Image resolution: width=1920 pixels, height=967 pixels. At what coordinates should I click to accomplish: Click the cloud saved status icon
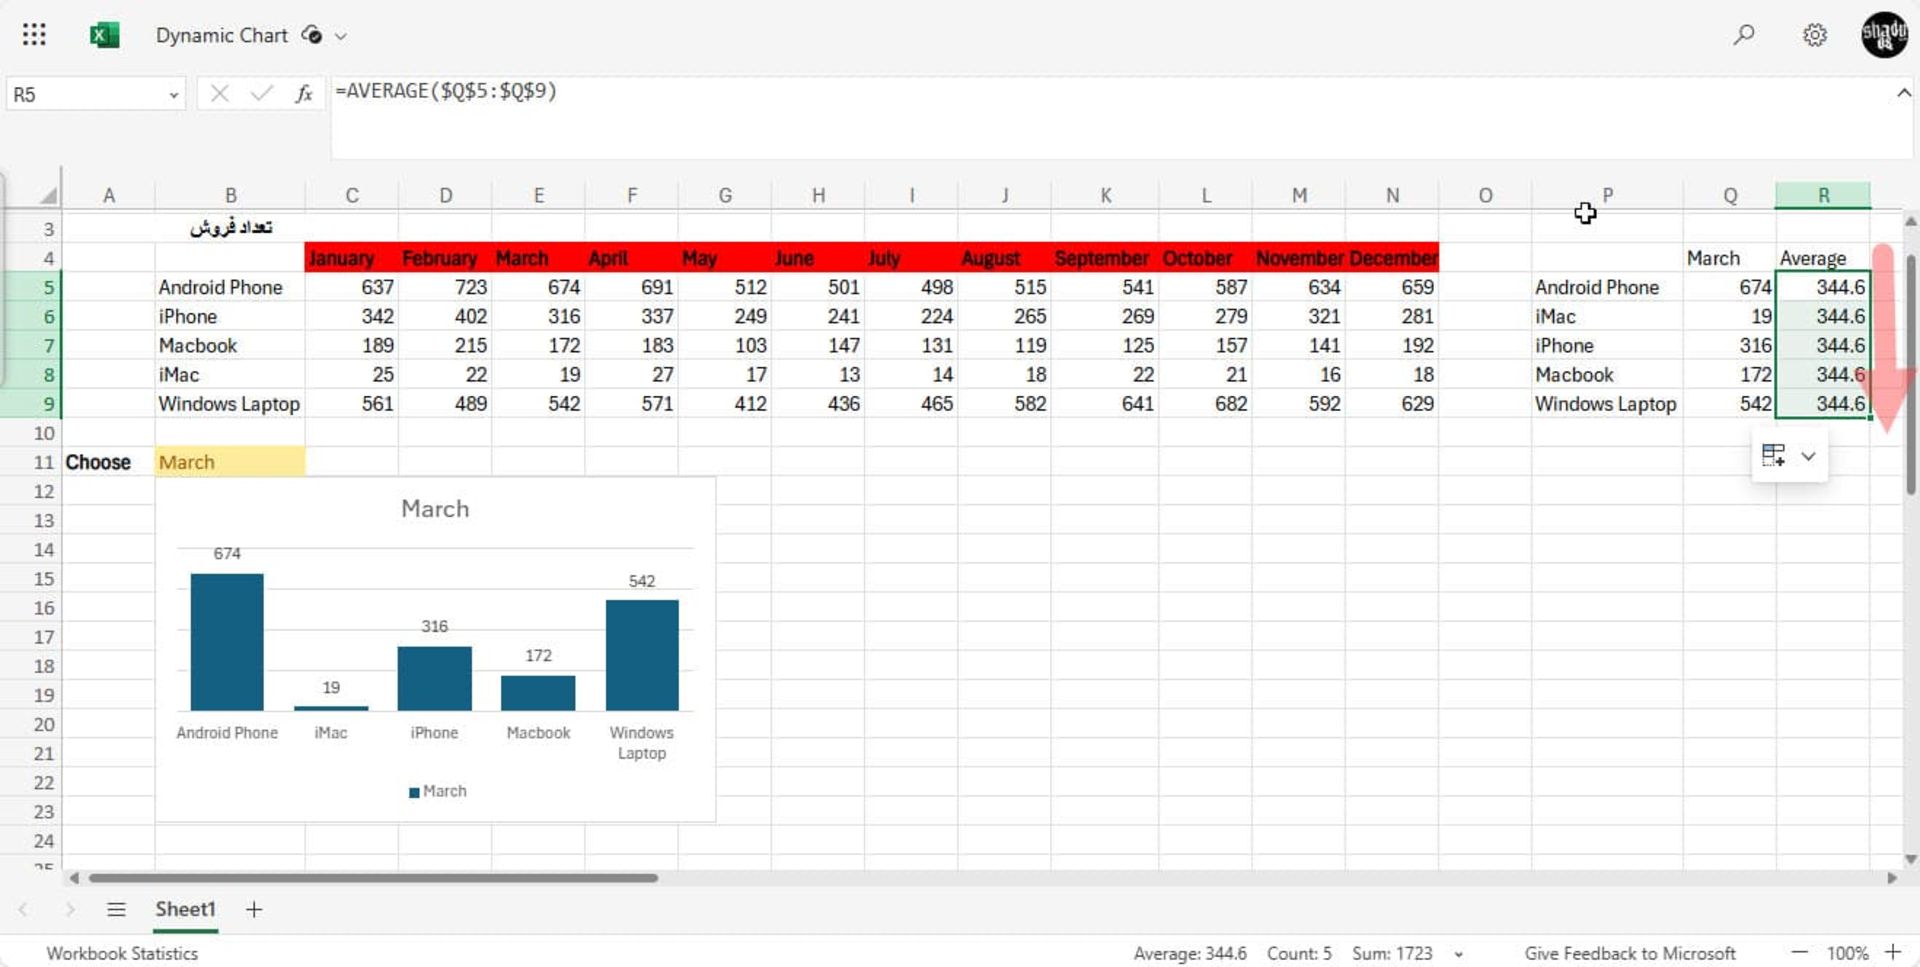(312, 35)
